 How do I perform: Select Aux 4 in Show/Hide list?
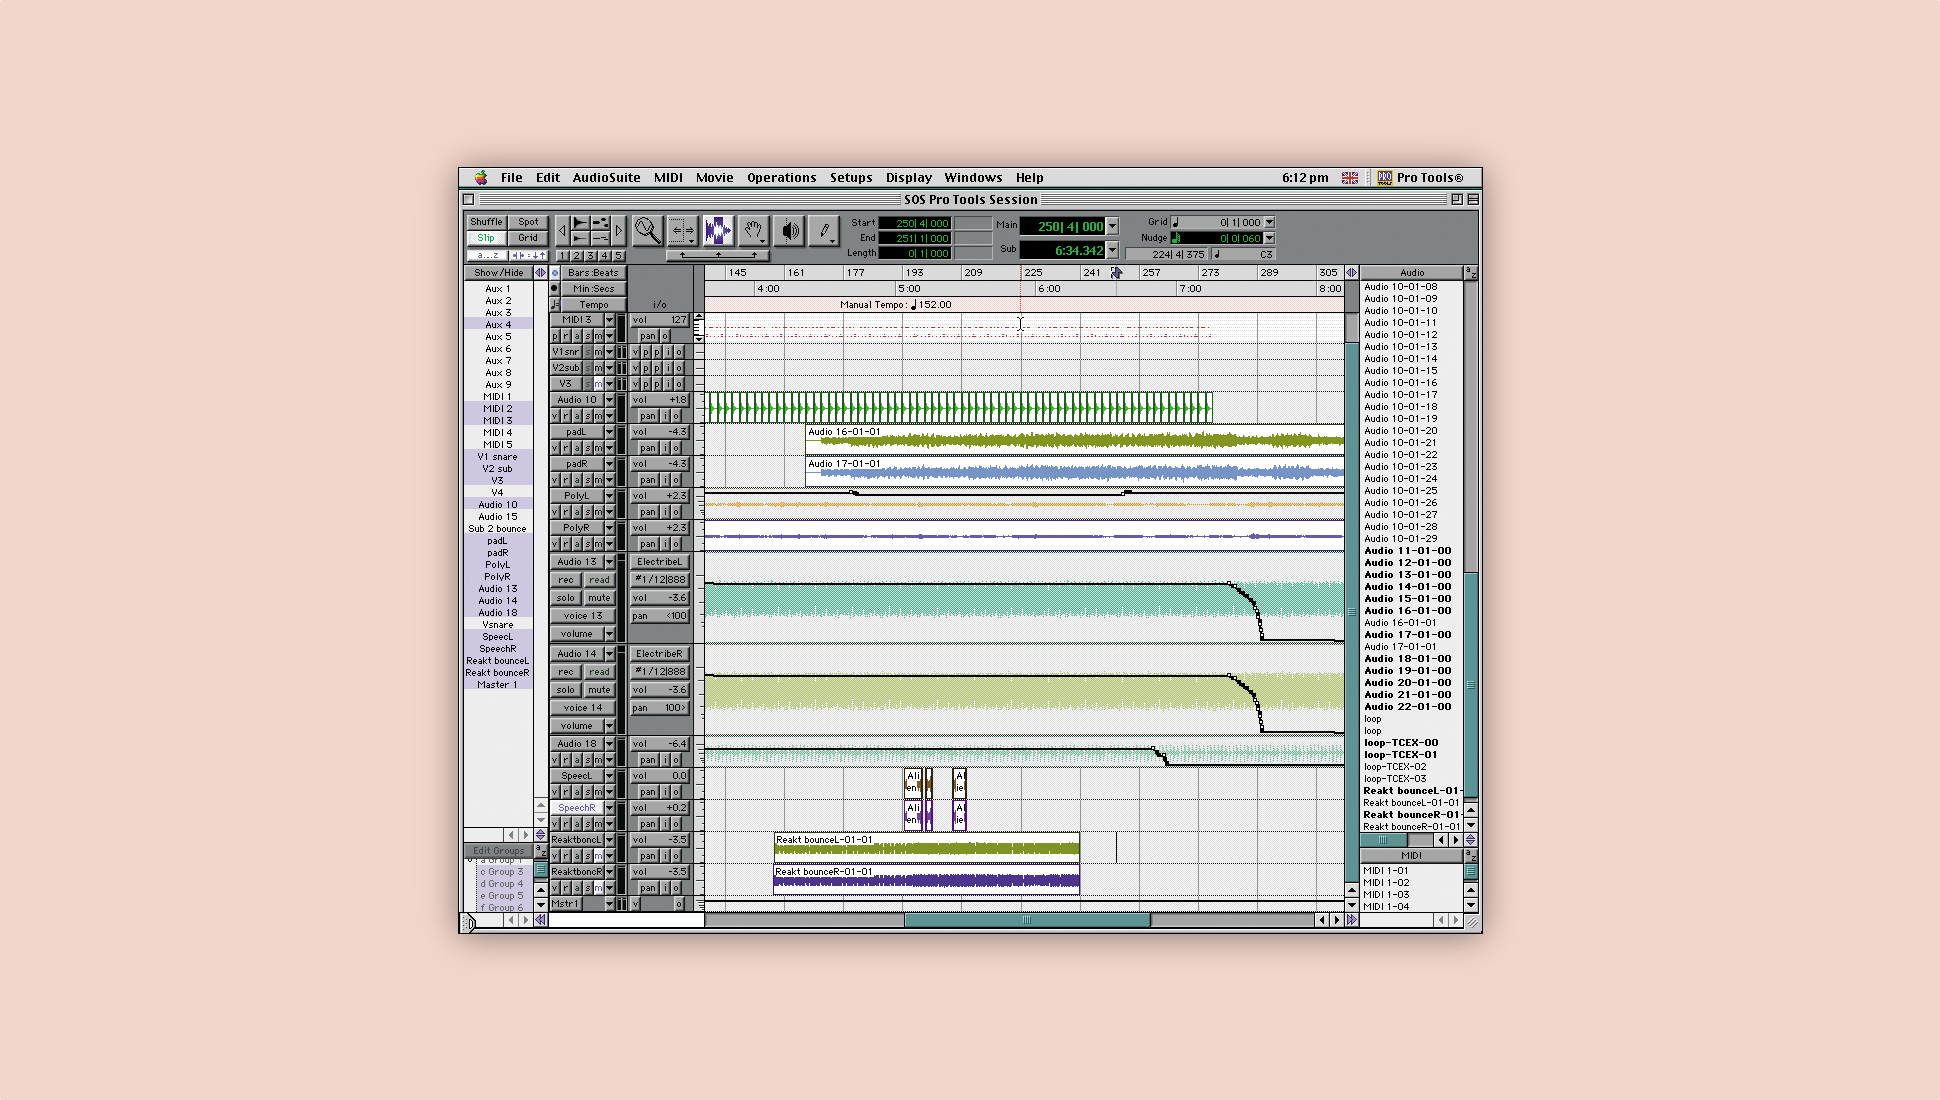click(x=498, y=325)
